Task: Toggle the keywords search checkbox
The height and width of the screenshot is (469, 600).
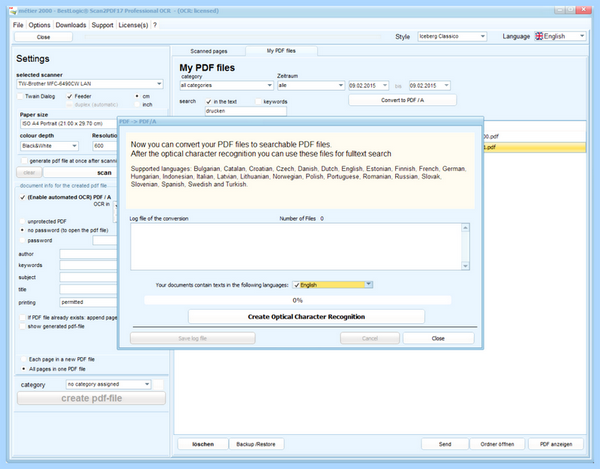Action: point(258,102)
